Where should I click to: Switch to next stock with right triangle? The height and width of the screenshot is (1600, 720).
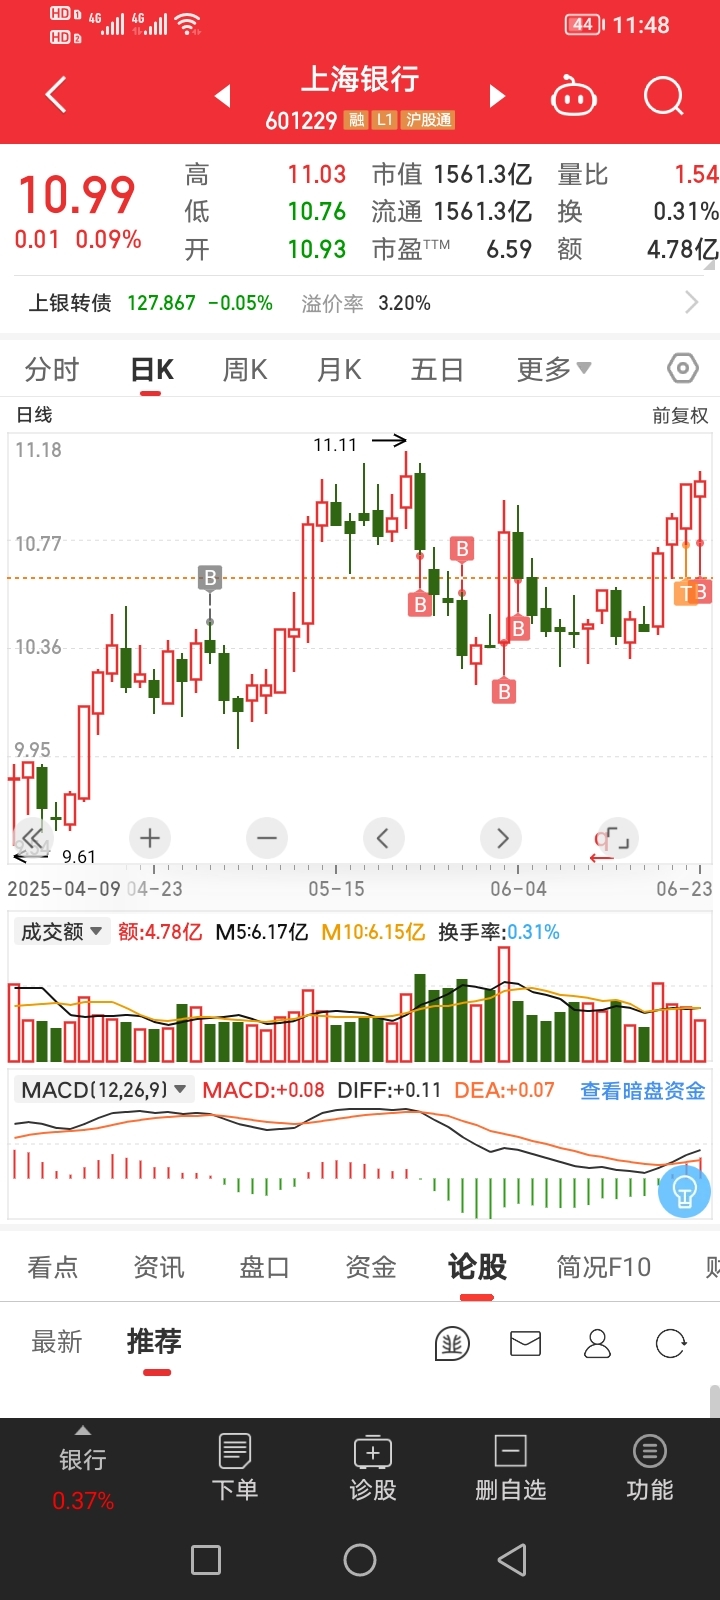pyautogui.click(x=497, y=96)
